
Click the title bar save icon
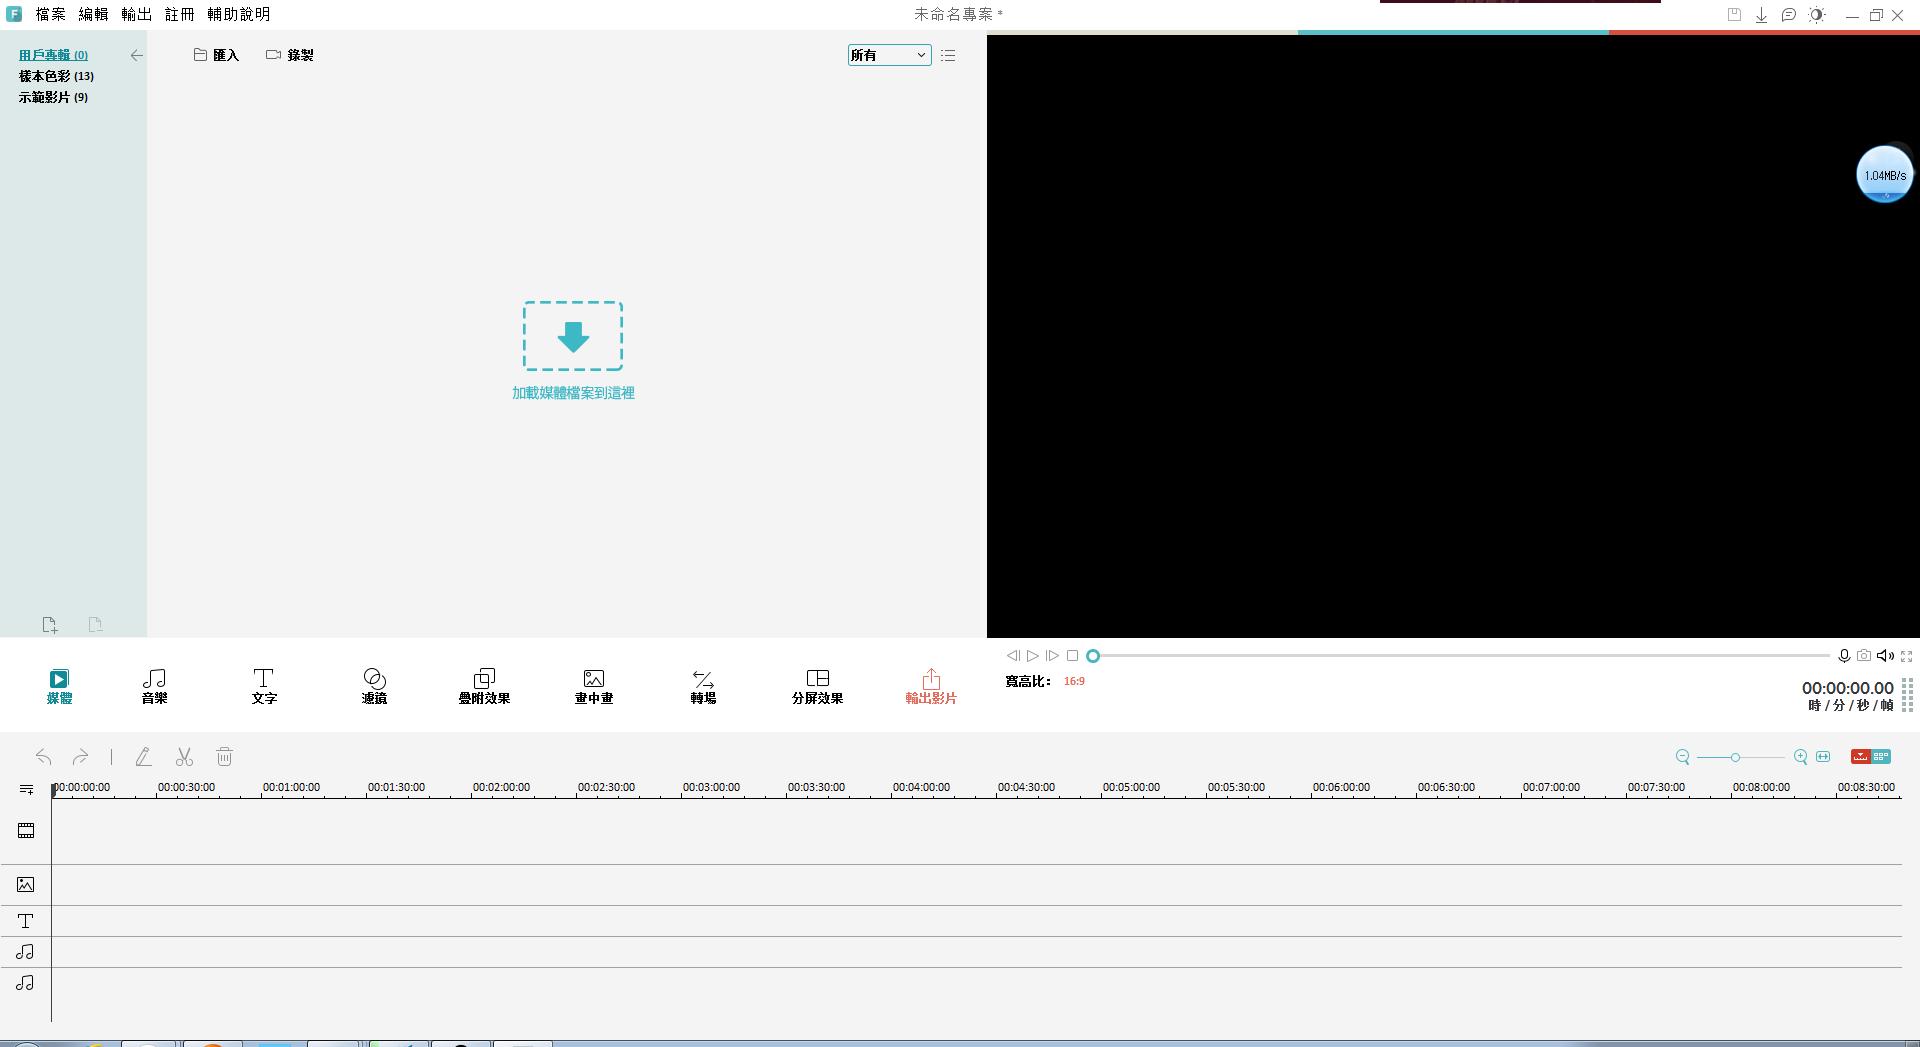[x=1734, y=15]
